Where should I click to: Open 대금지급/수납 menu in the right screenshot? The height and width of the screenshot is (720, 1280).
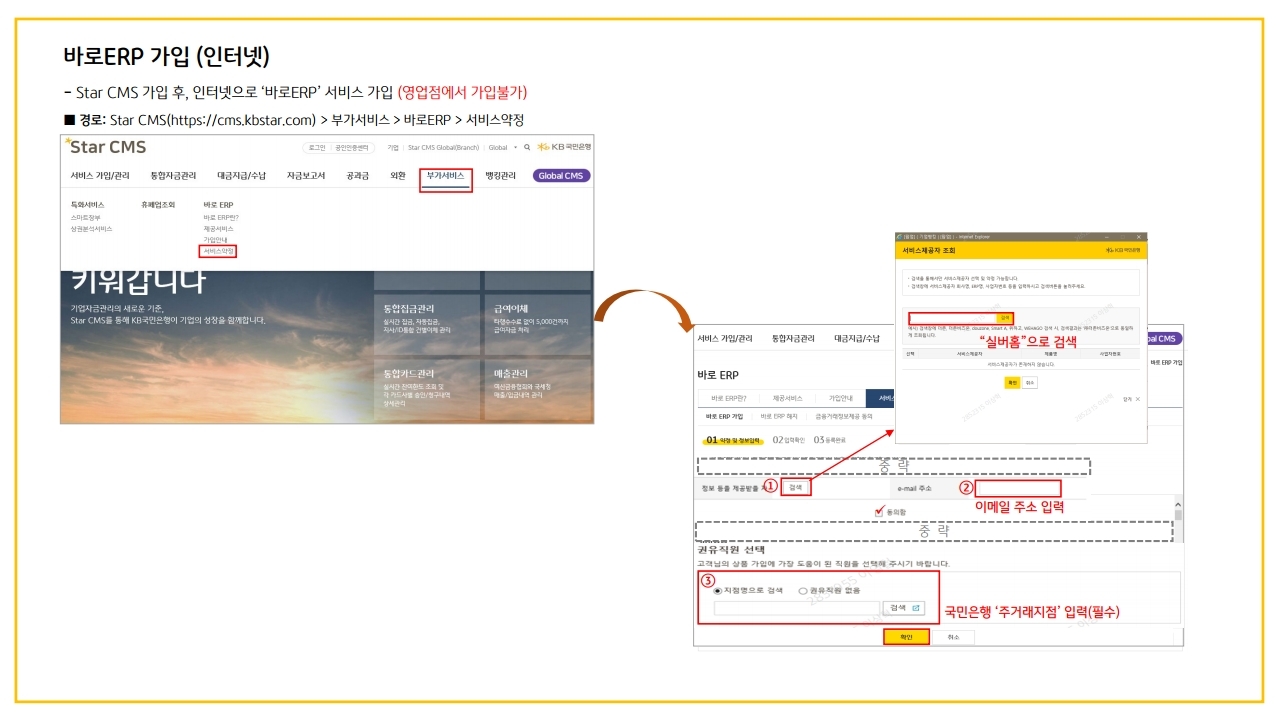[x=857, y=339]
